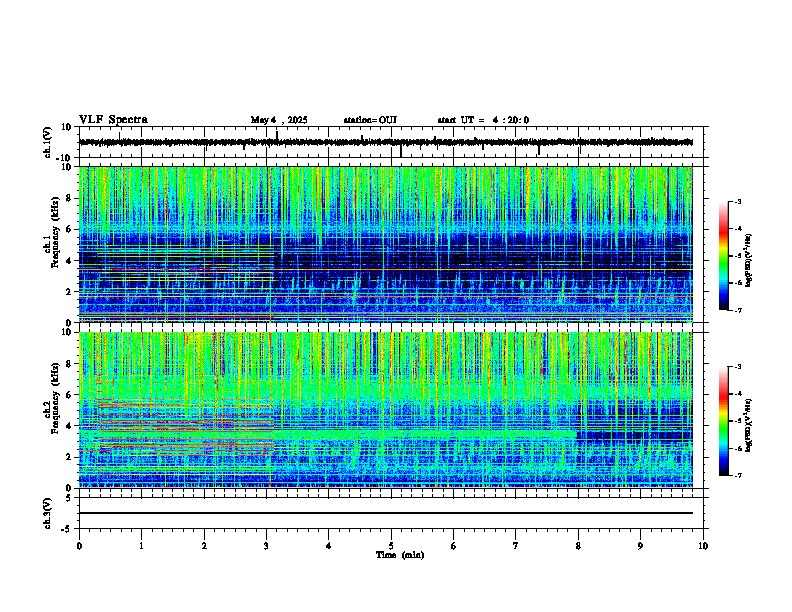This screenshot has height=612, width=792.
Task: Click the "Time (min)" axis title
Action: click(x=400, y=555)
